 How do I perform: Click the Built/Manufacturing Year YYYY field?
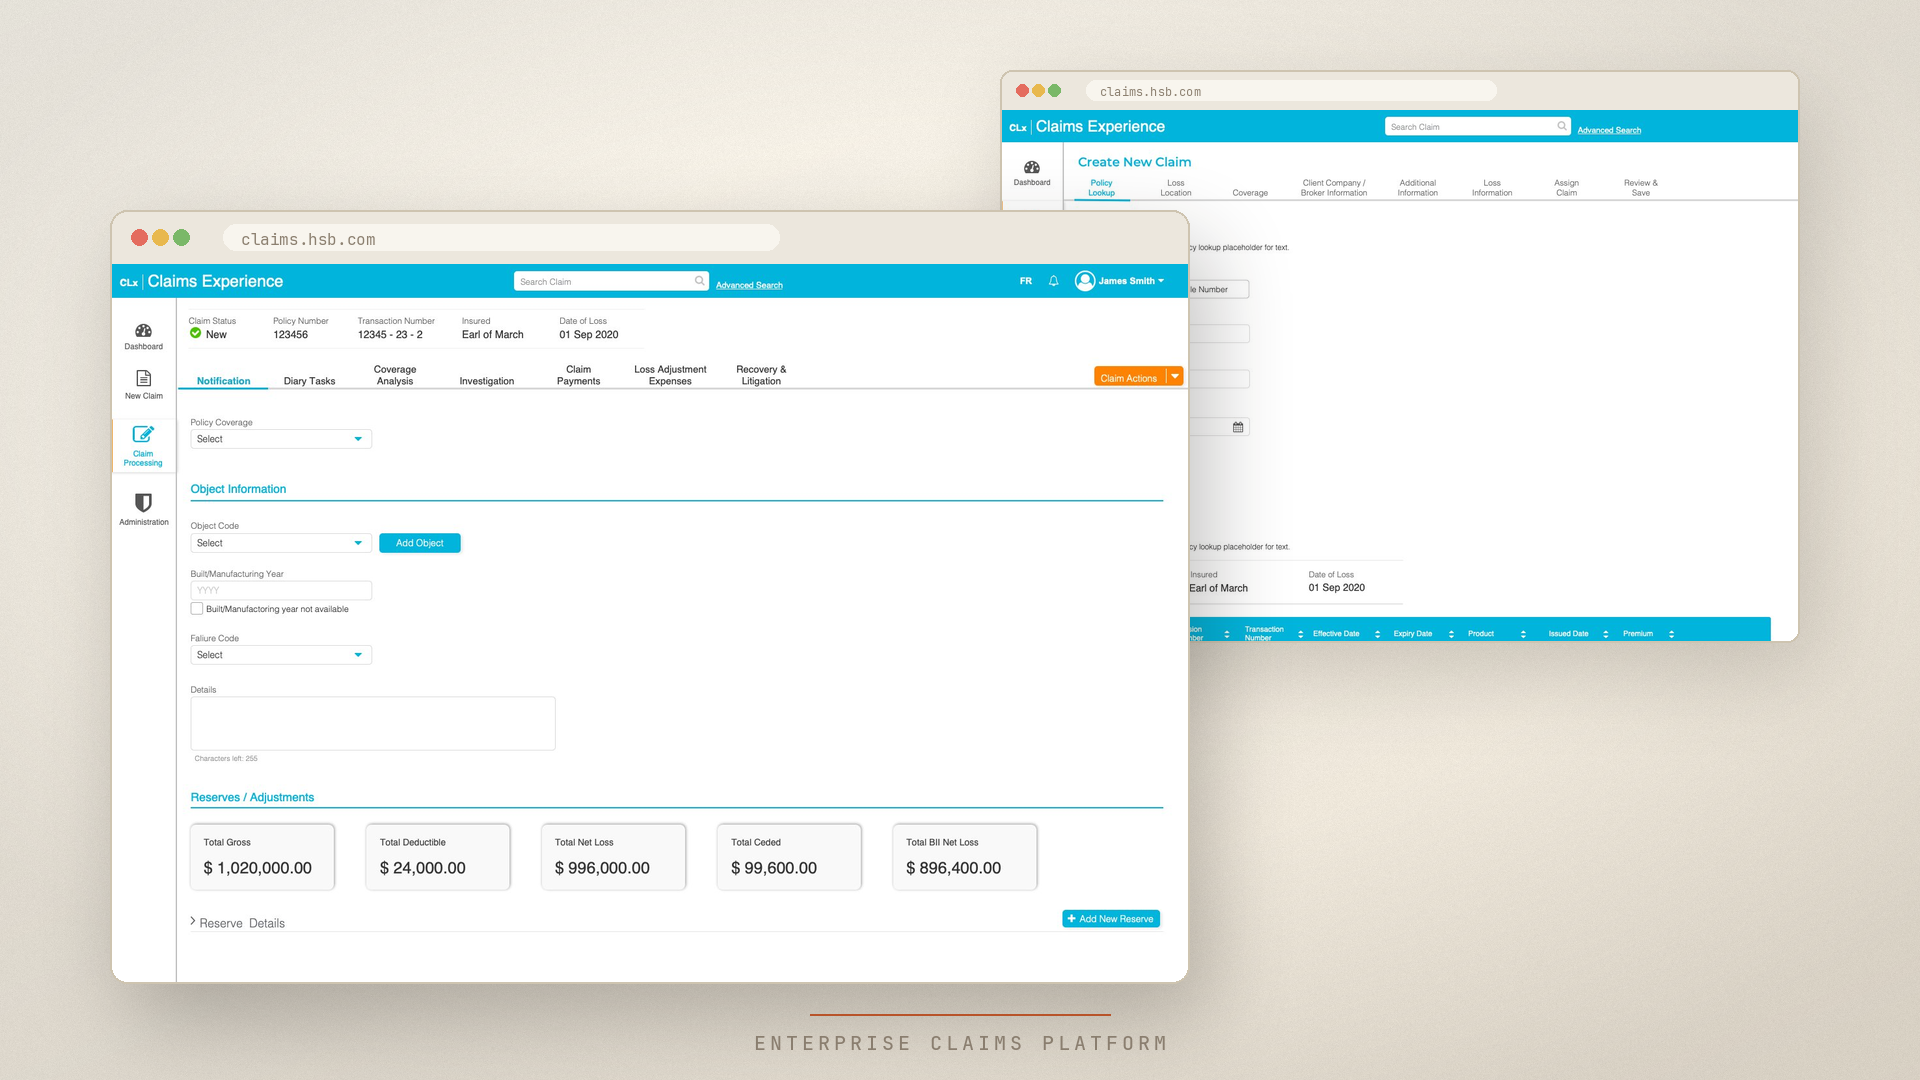coord(281,590)
